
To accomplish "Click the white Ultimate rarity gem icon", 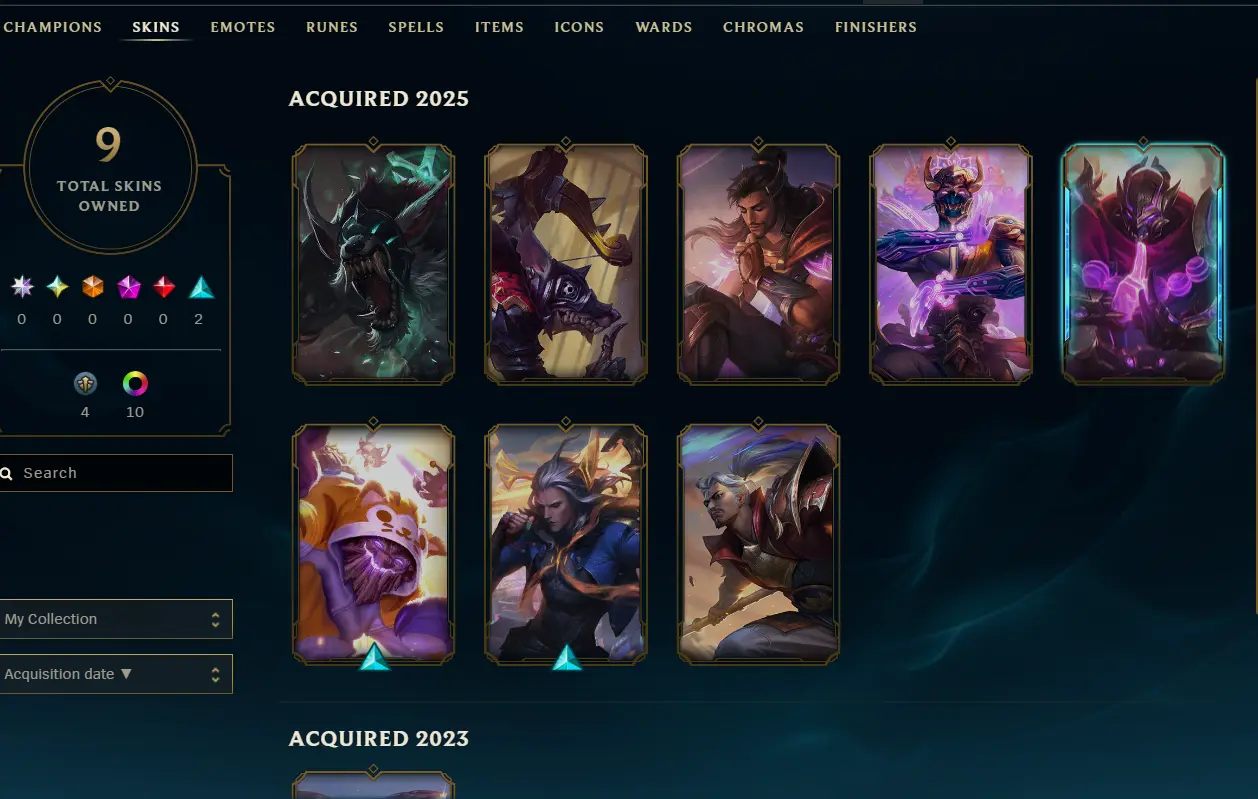I will click(22, 287).
